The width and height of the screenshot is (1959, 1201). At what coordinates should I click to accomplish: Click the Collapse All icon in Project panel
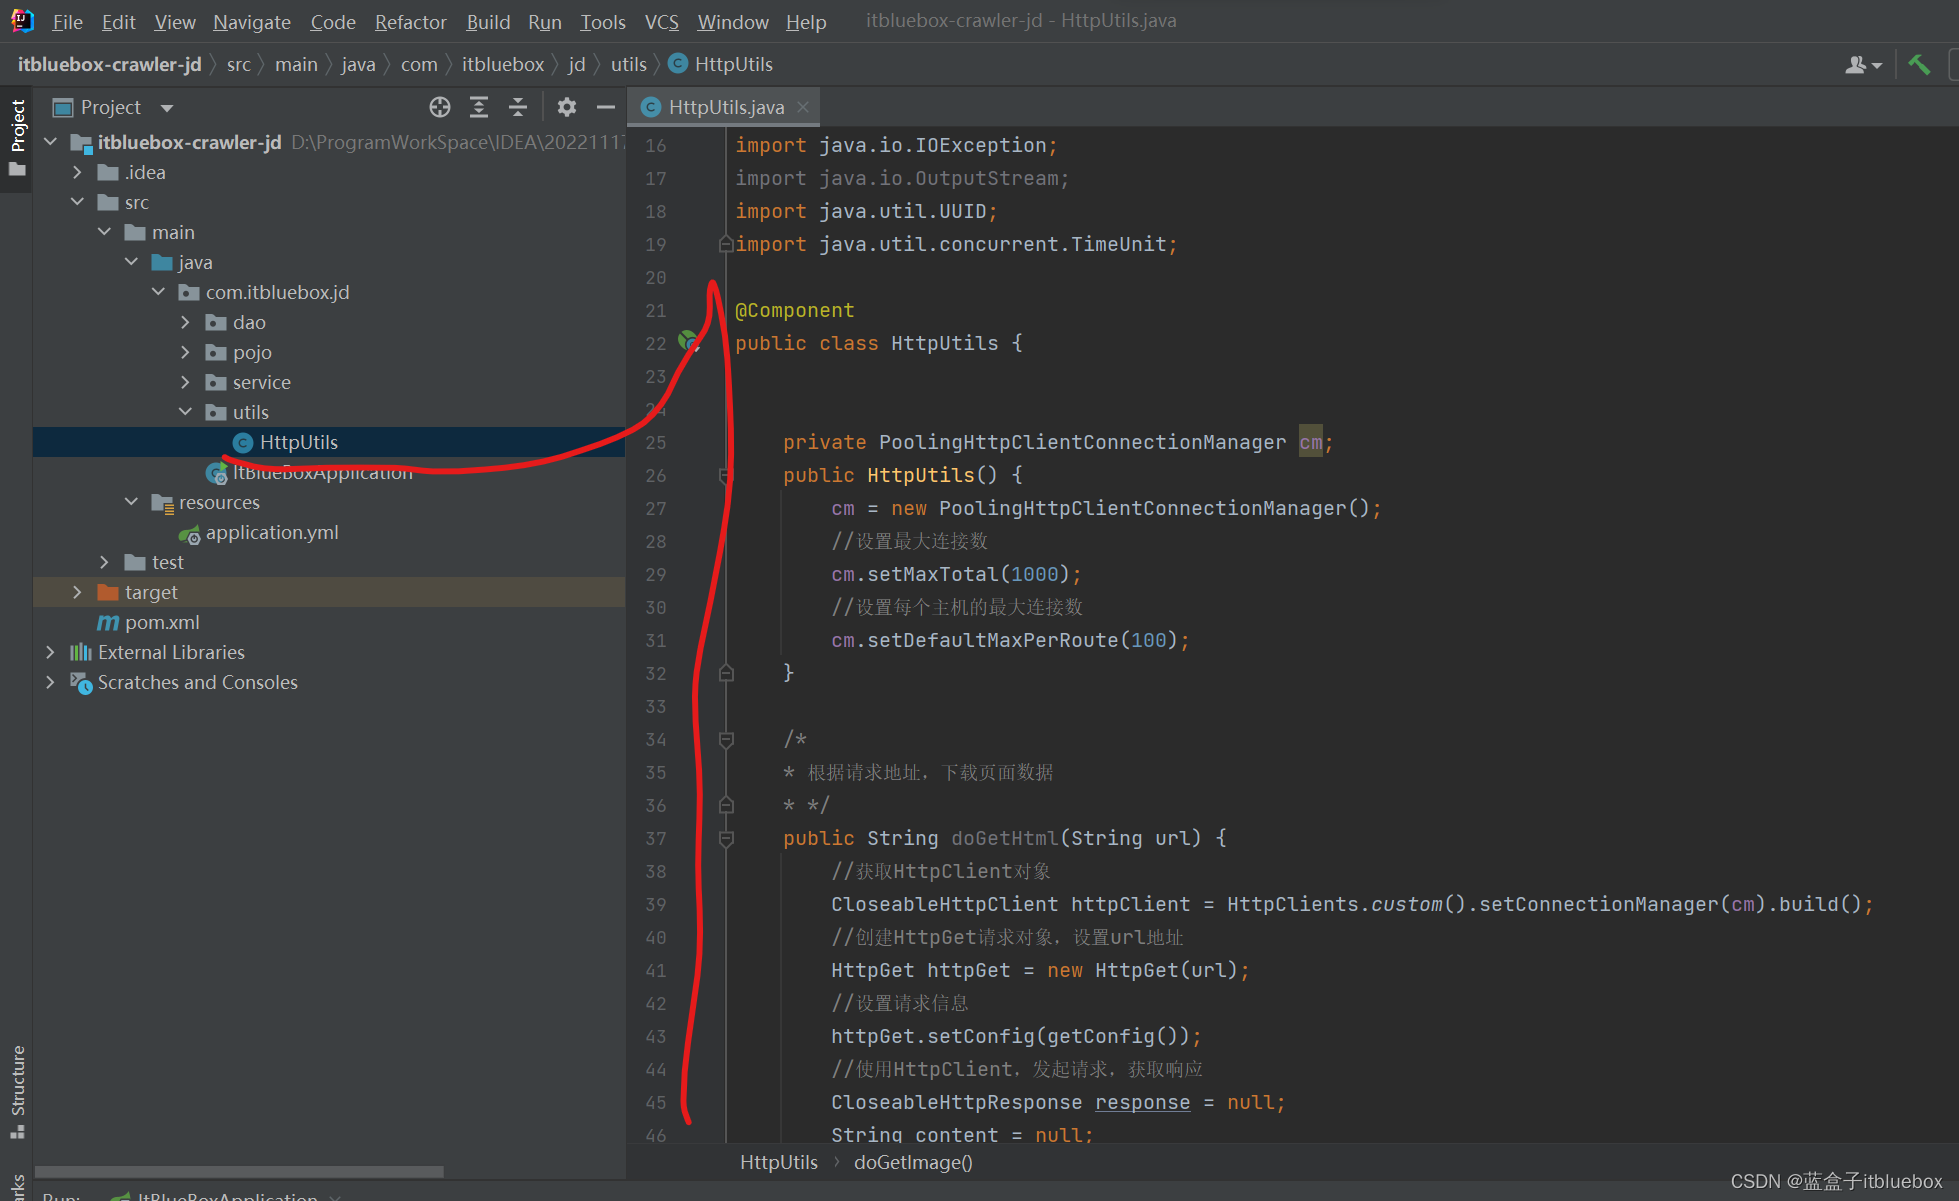(518, 107)
